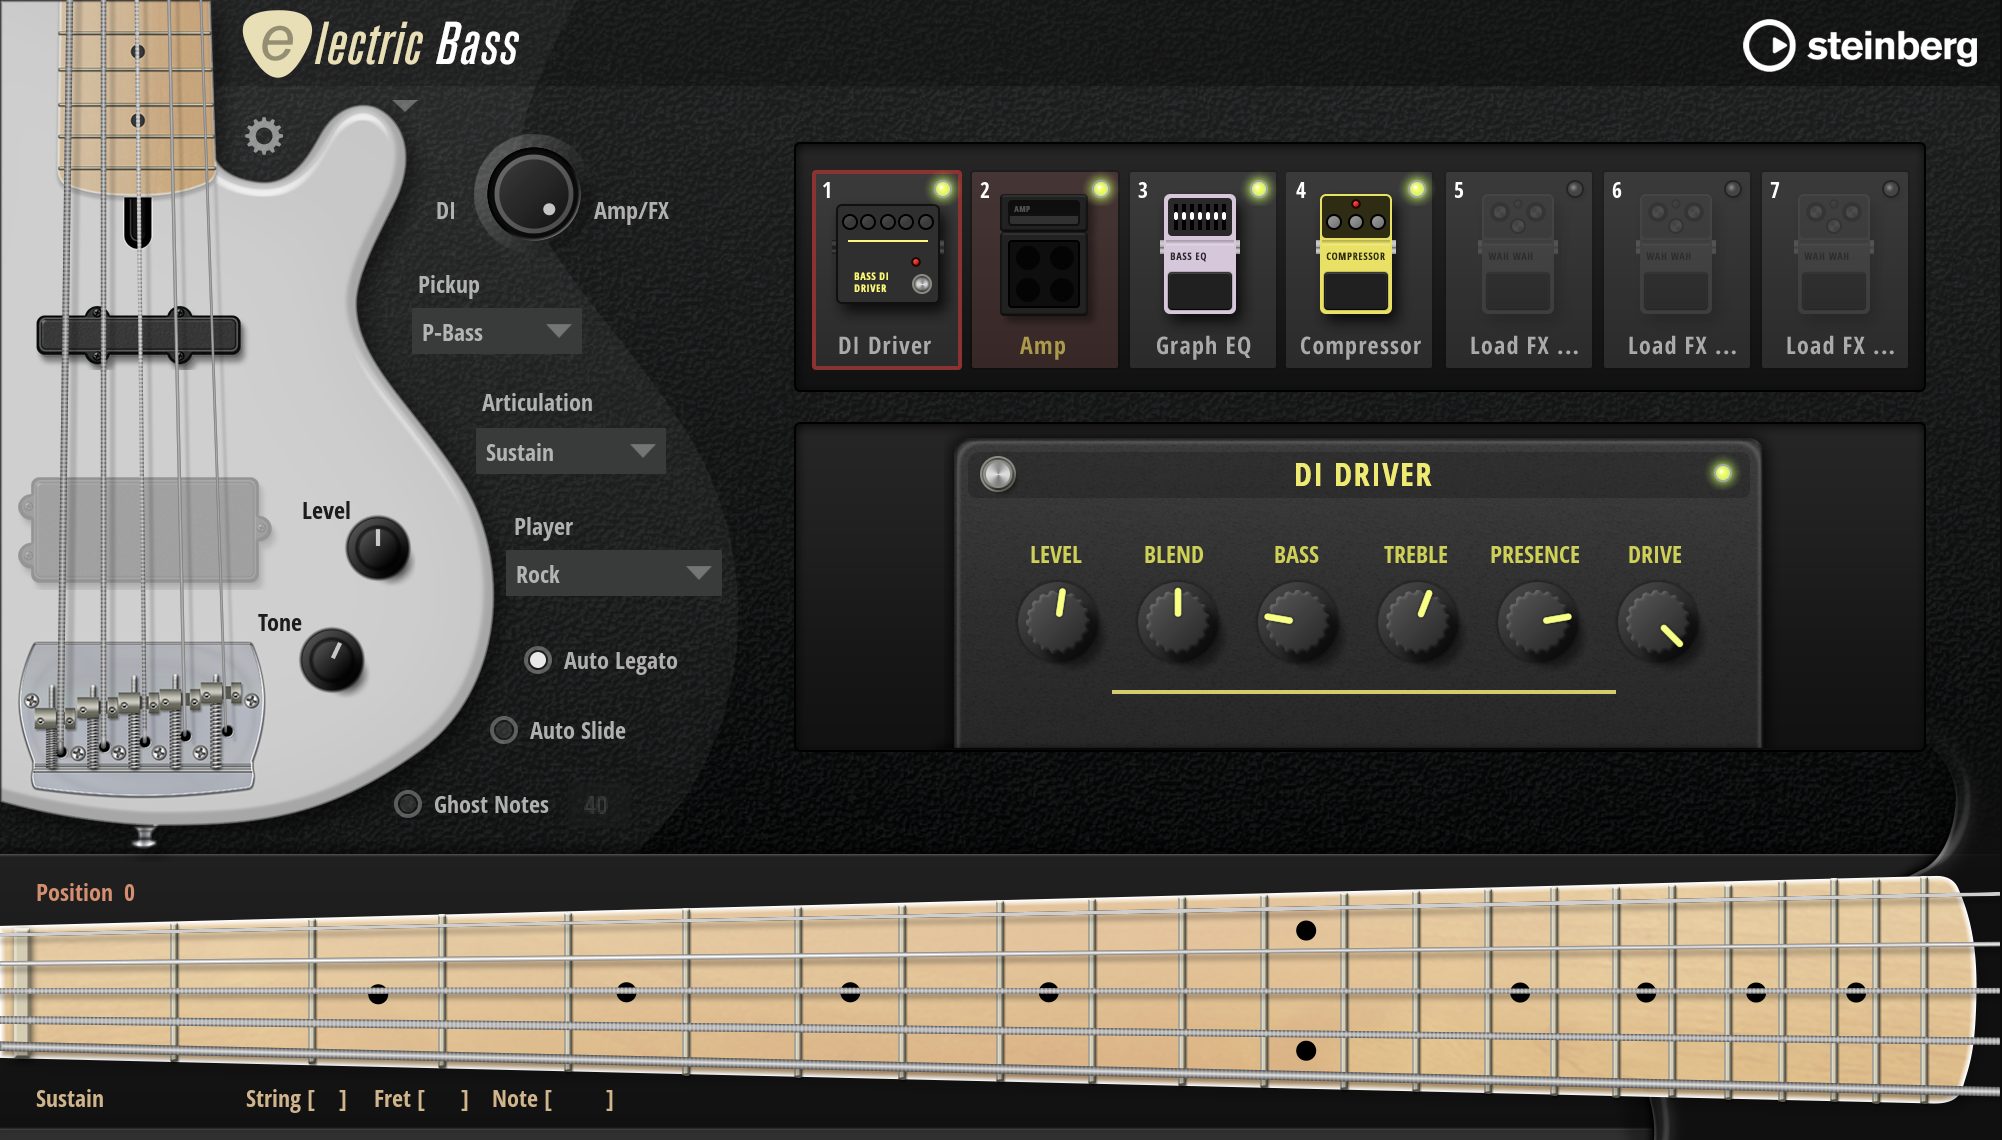Click the round button beside DI DRIVER title
The image size is (2002, 1140).
997,474
